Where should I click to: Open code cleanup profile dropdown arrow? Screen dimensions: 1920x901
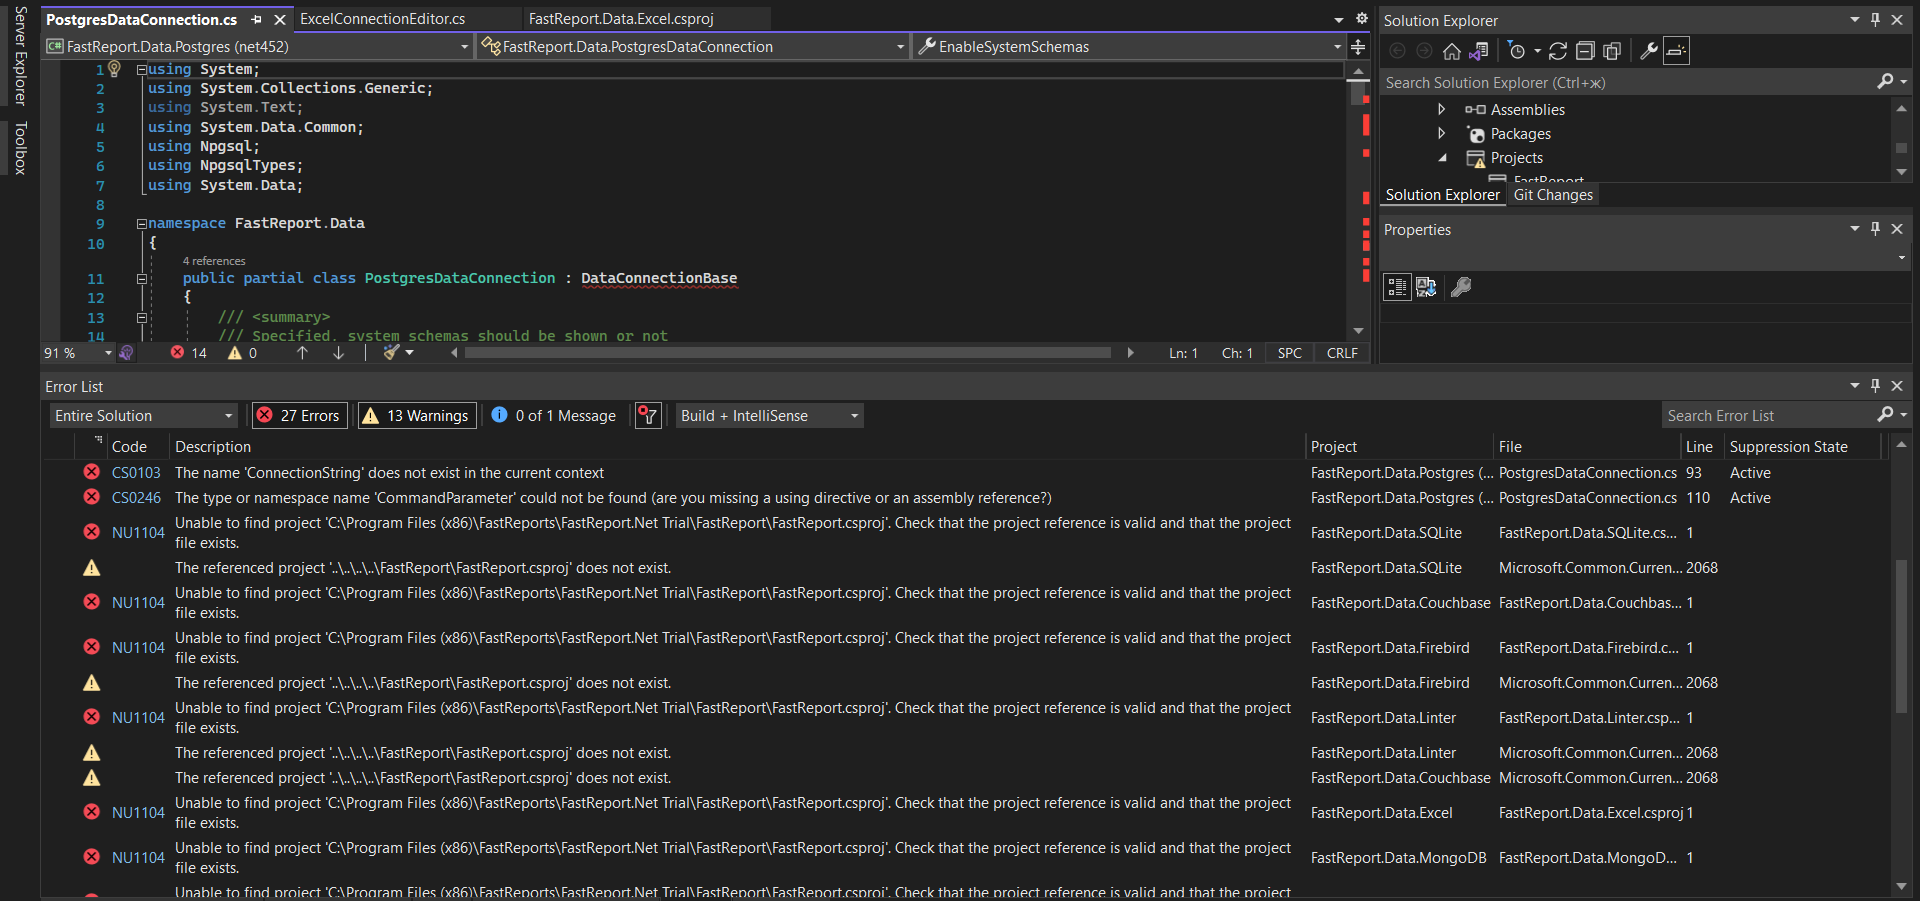[409, 353]
